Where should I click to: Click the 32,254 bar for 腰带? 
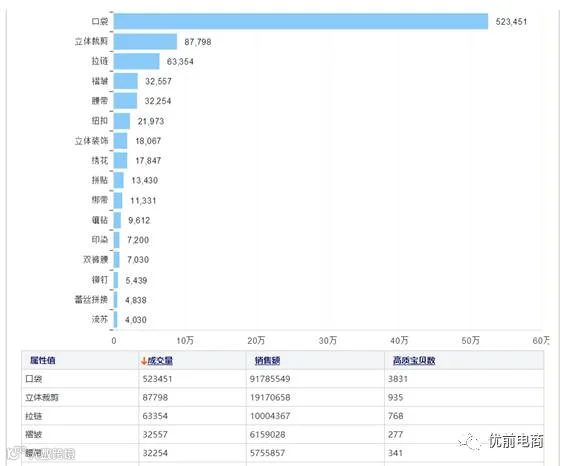125,101
